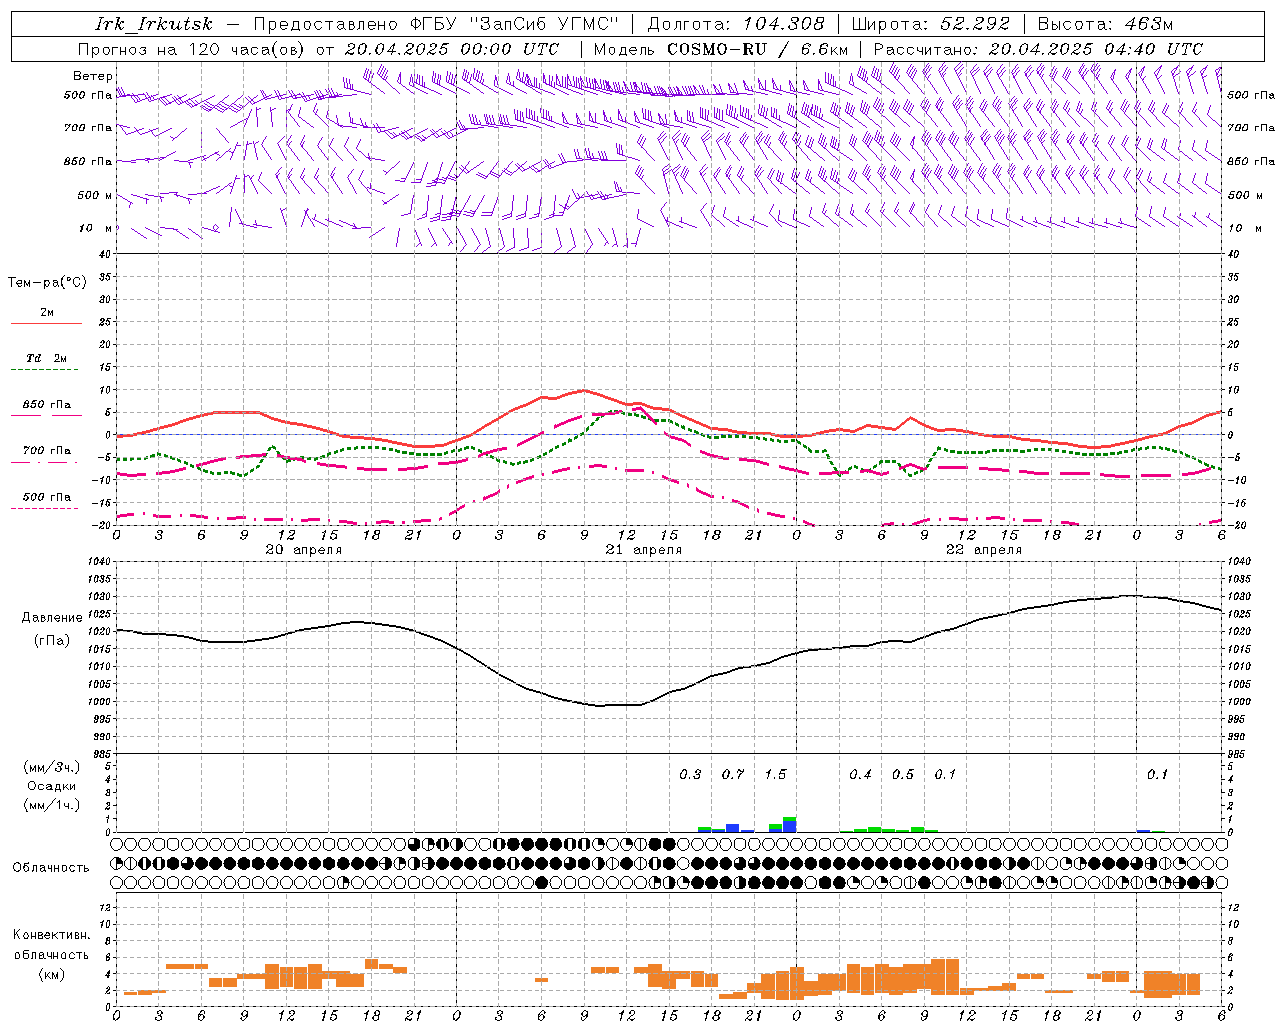Select the longitude value 104.308
Image resolution: width=1280 pixels, height=1024 pixels.
click(784, 24)
